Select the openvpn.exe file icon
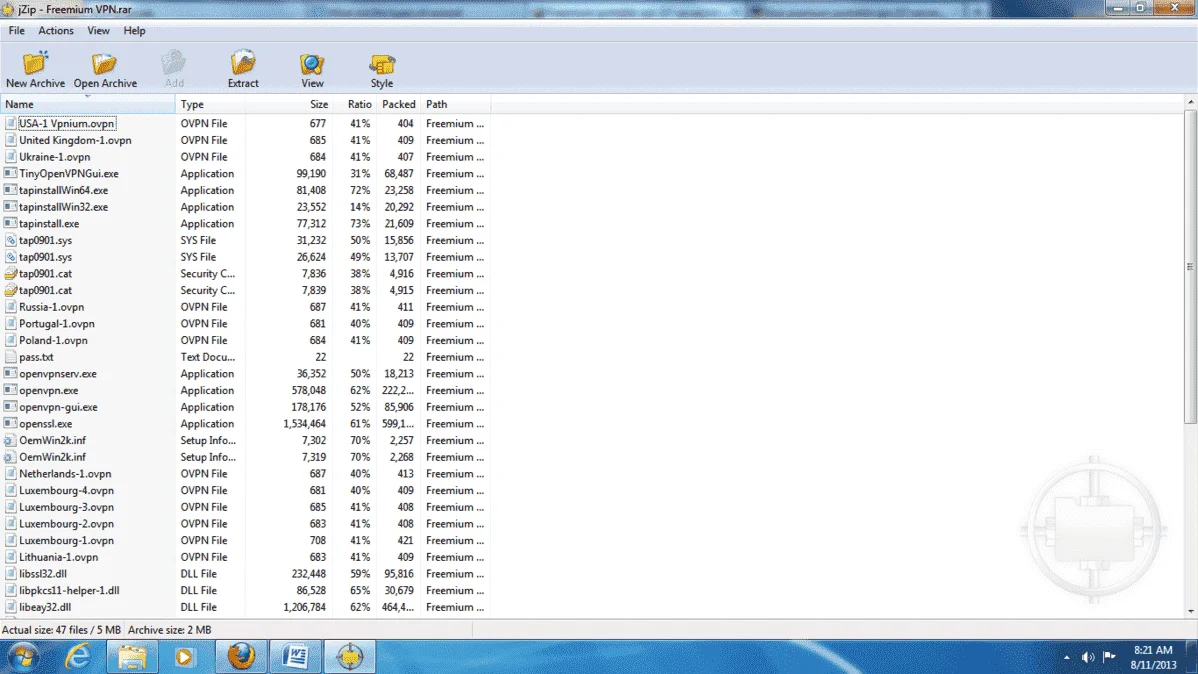The image size is (1198, 674). pos(11,390)
